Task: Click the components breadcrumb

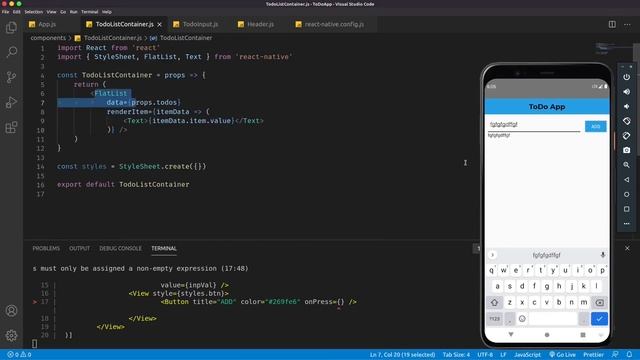Action: [x=48, y=38]
